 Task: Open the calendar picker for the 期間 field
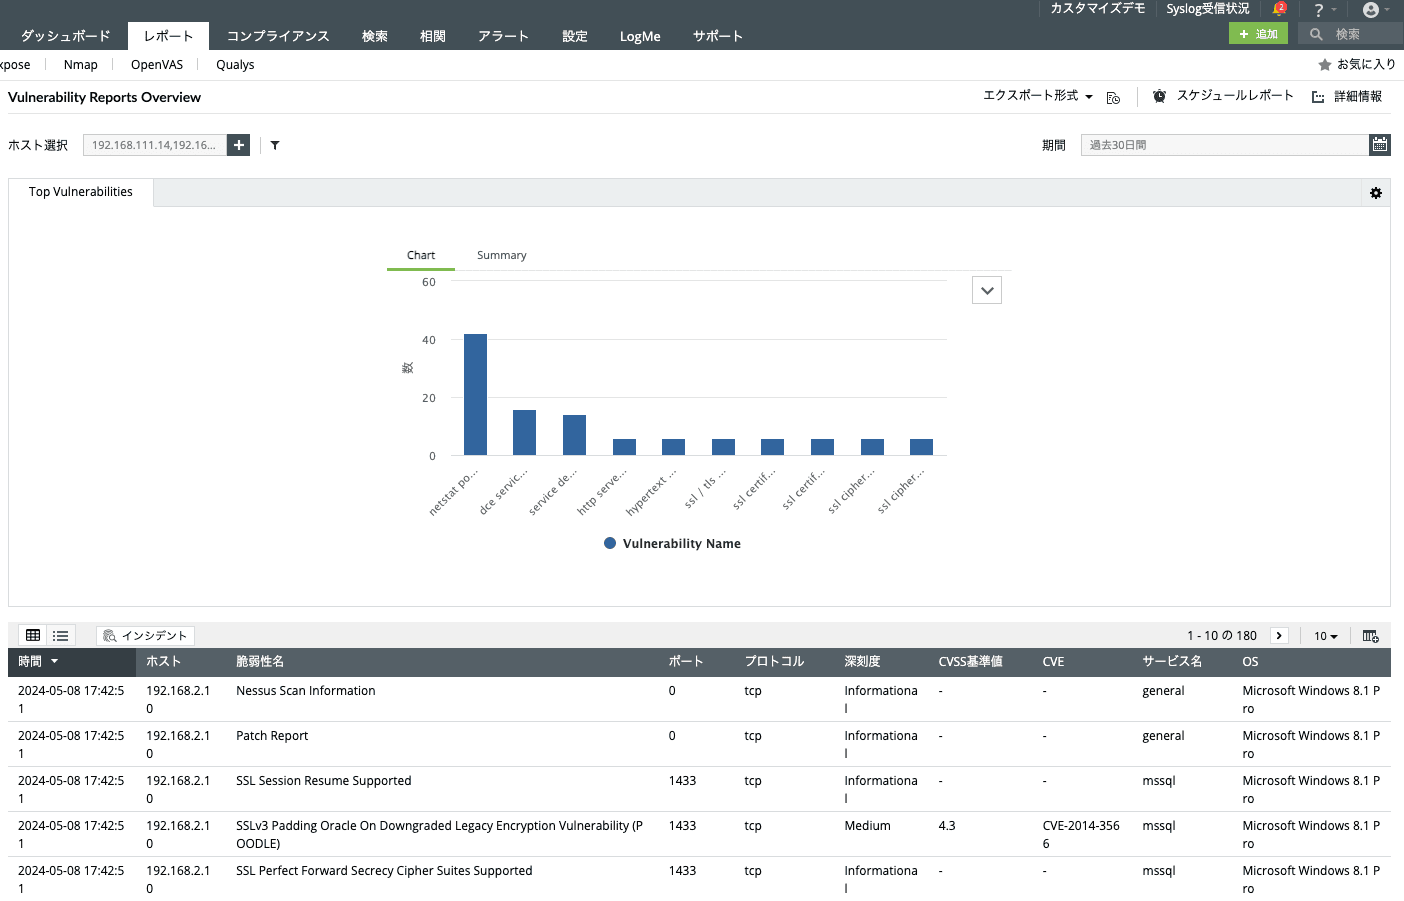pyautogui.click(x=1380, y=144)
